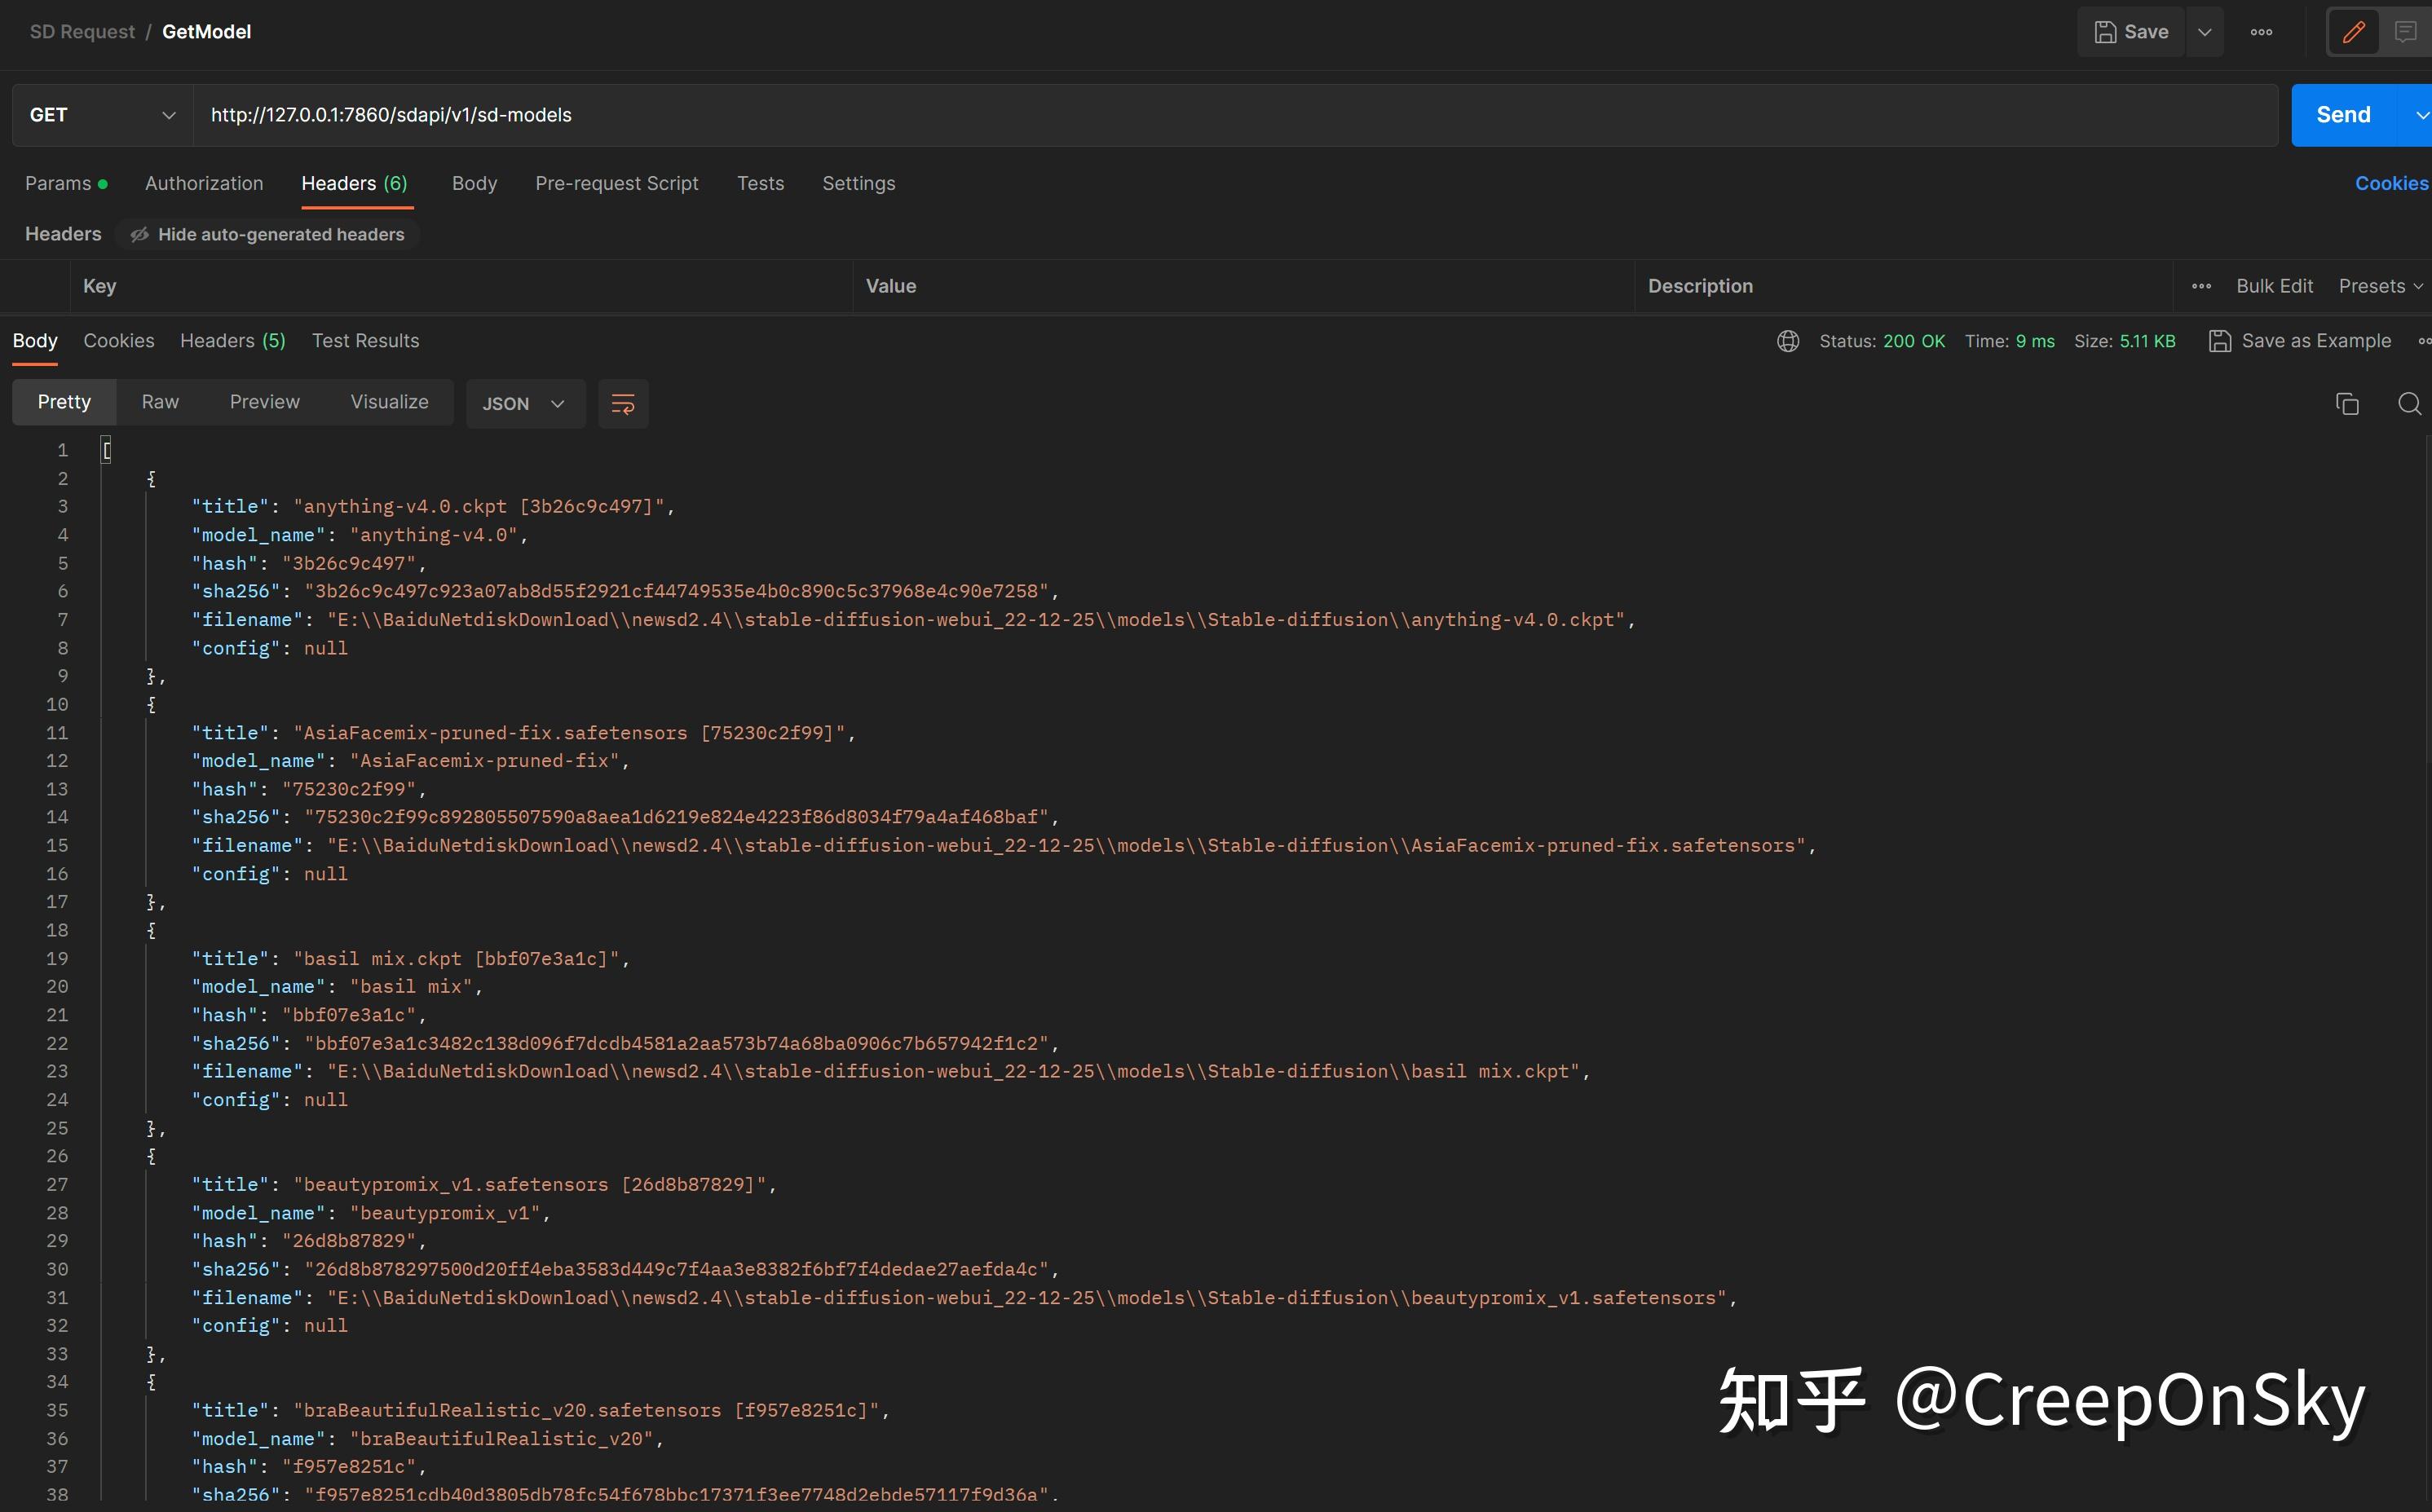Click the Send button

click(x=2344, y=114)
